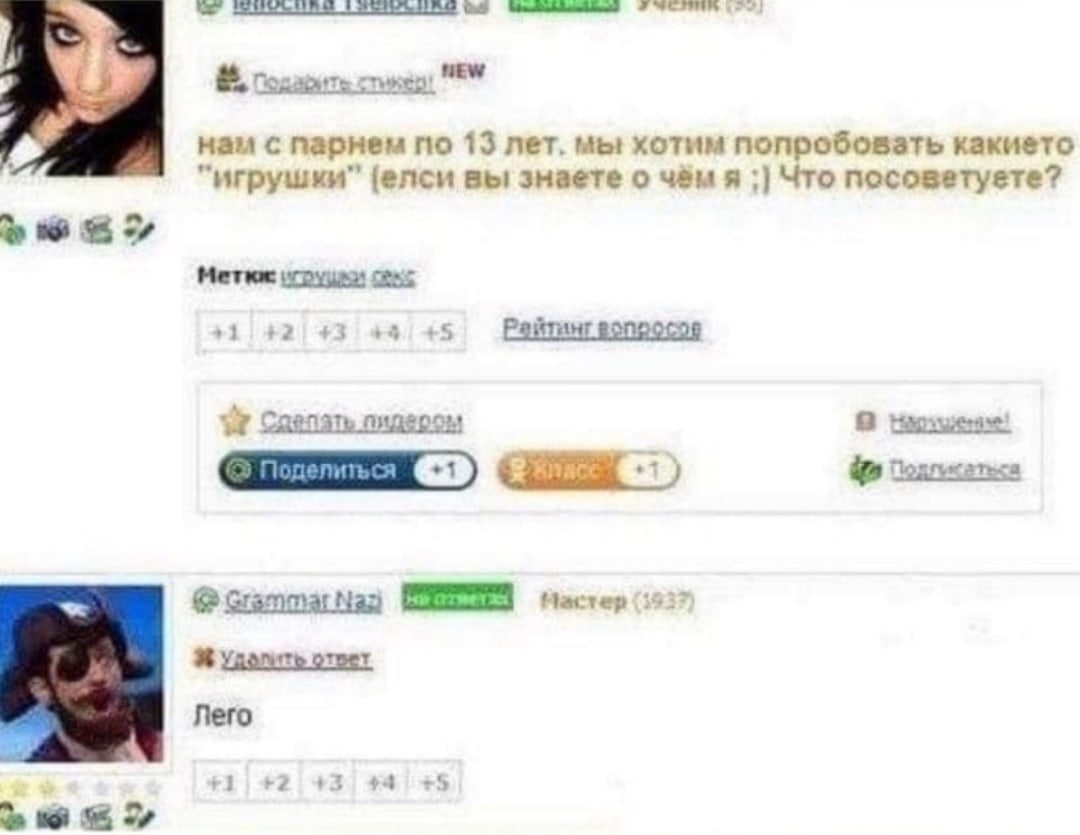Viewport: 1080px width, 835px height.
Task: Click the photo camera icon under the pirate avatar
Action: [53, 817]
